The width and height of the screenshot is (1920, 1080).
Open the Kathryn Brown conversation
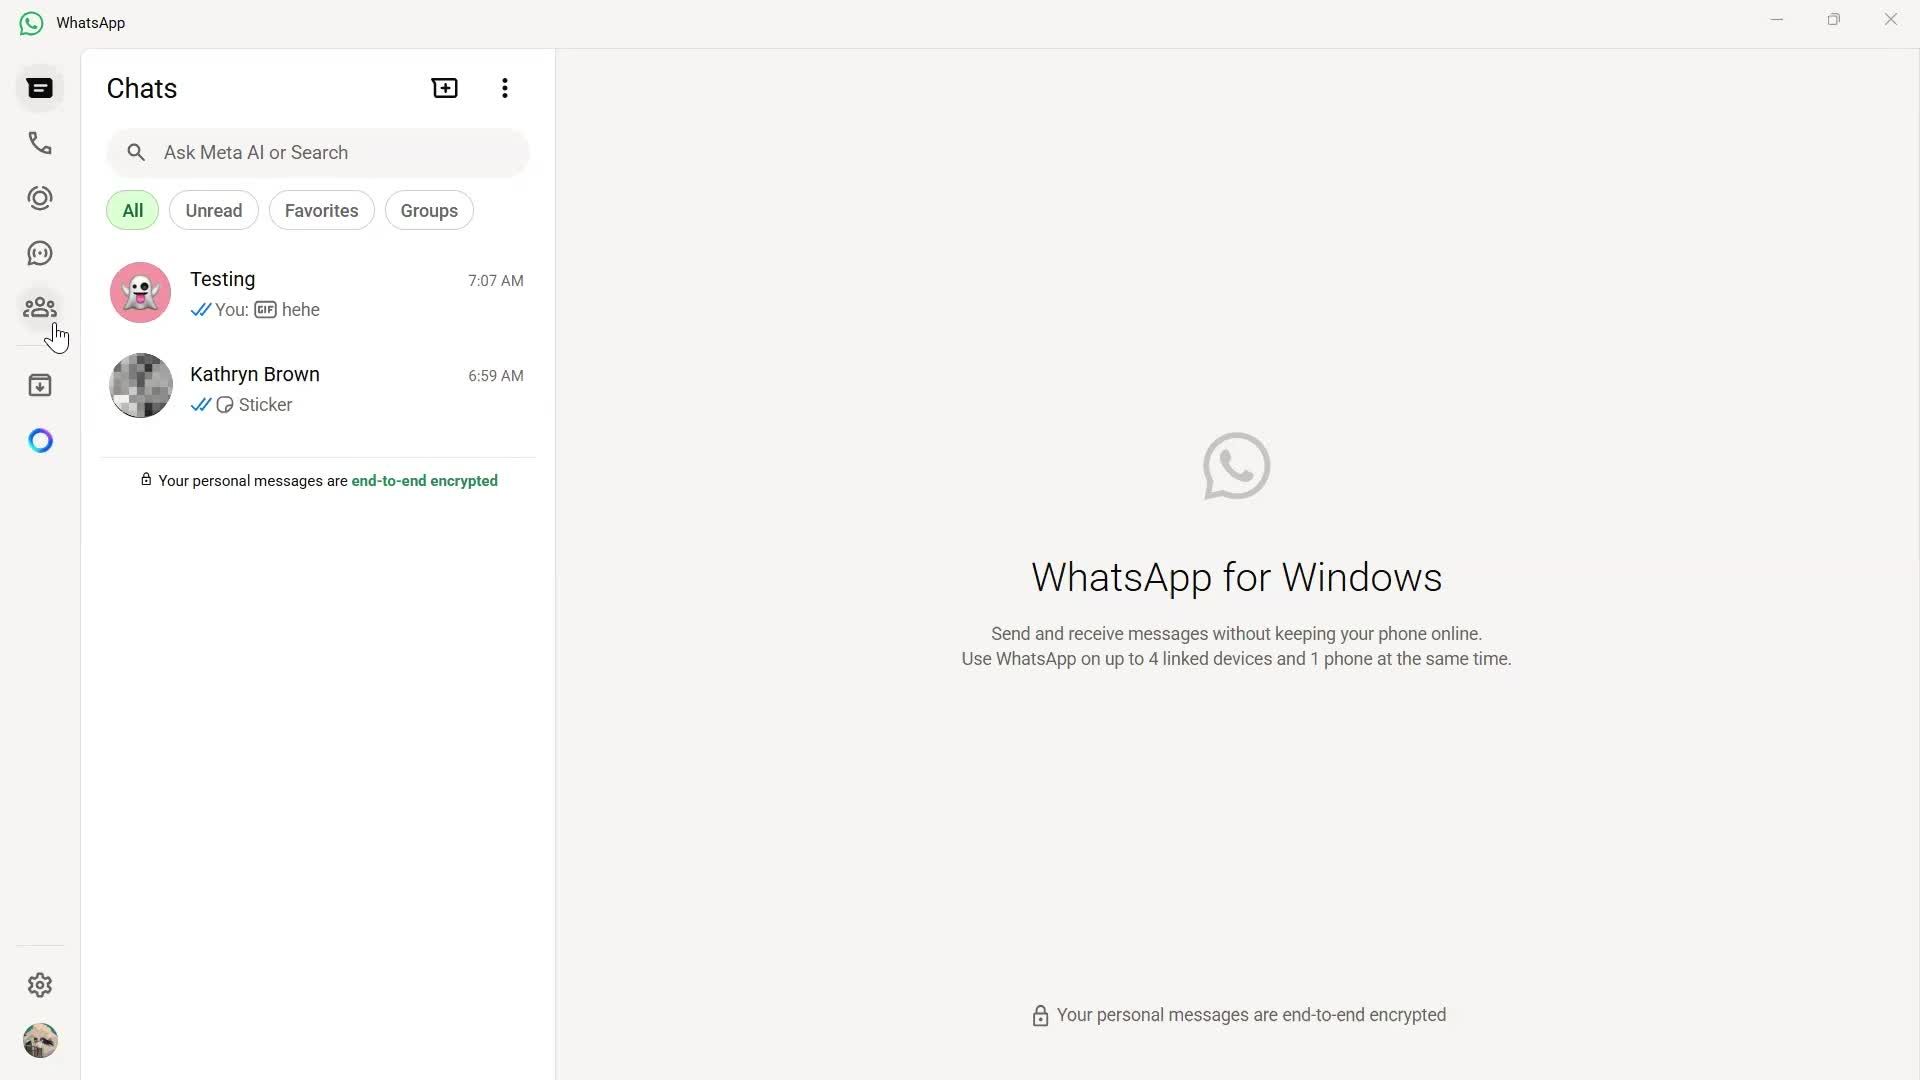(x=320, y=388)
